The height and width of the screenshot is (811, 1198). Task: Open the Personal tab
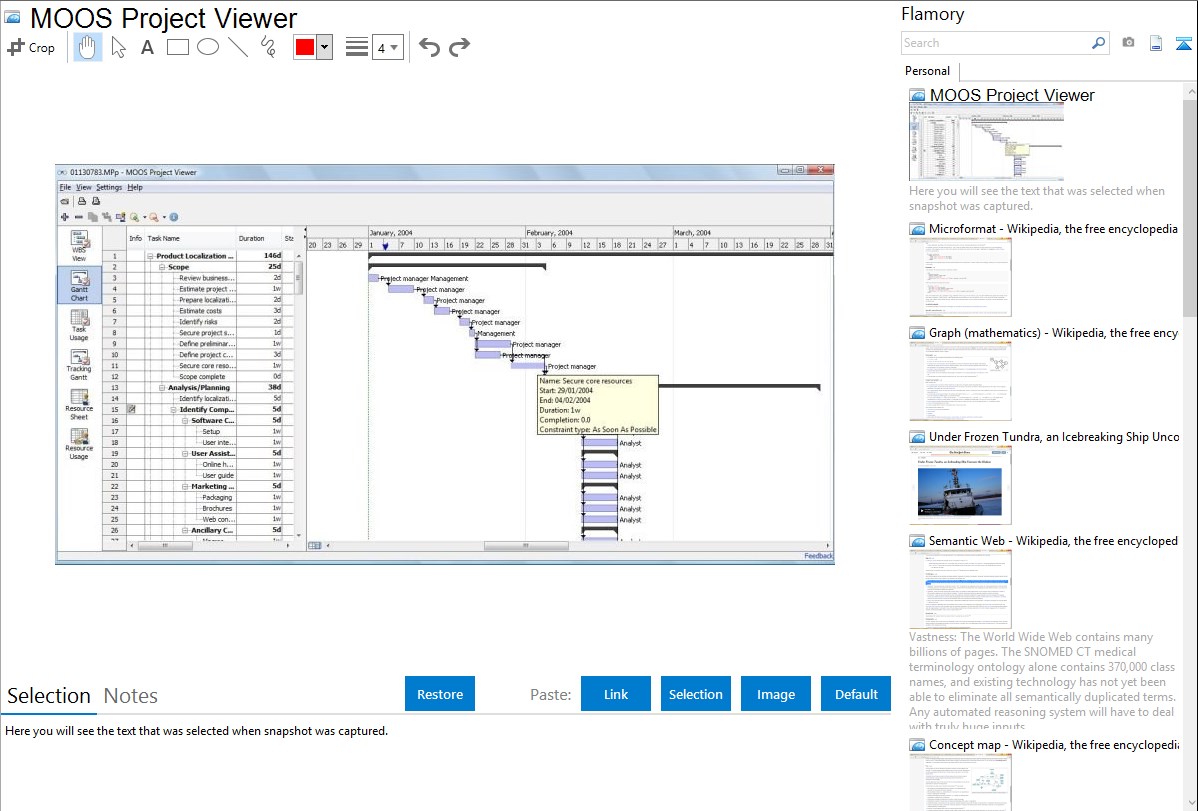tap(928, 71)
